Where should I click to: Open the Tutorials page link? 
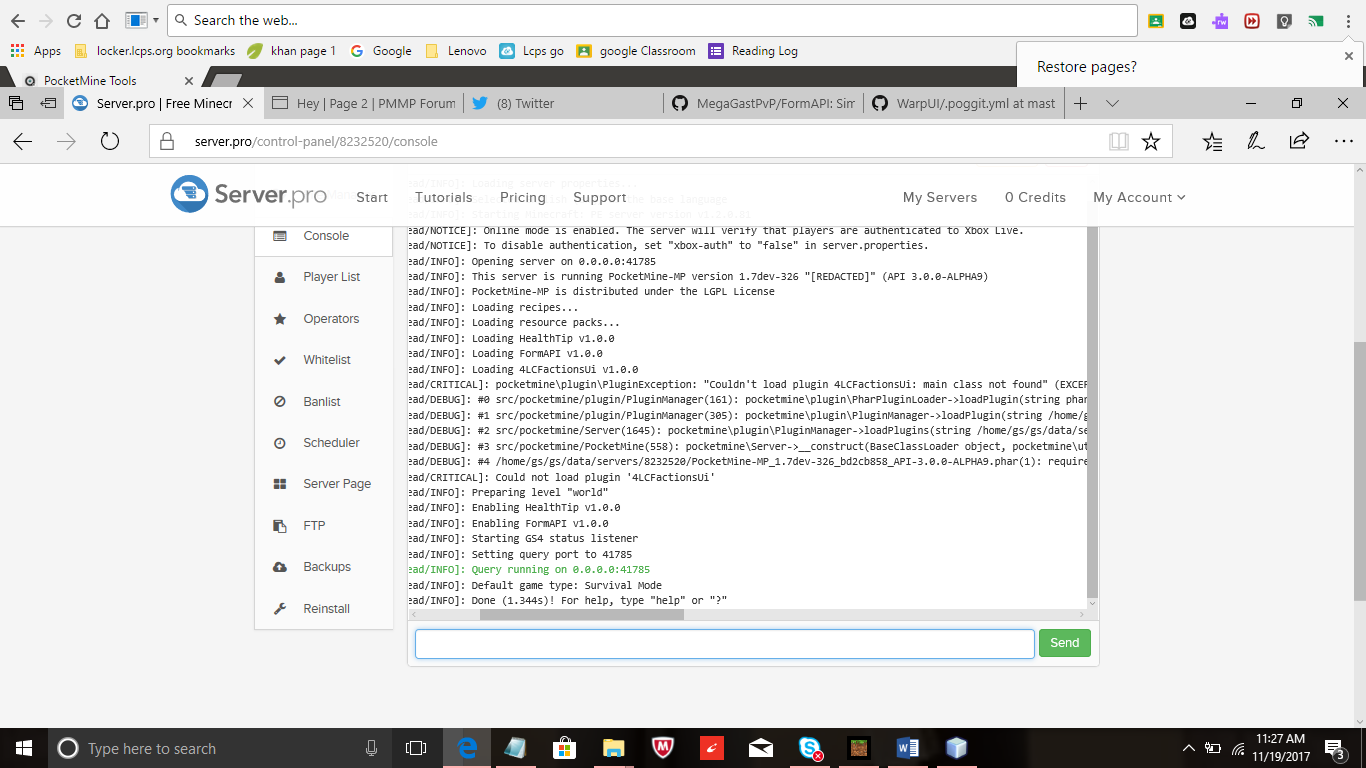point(443,197)
